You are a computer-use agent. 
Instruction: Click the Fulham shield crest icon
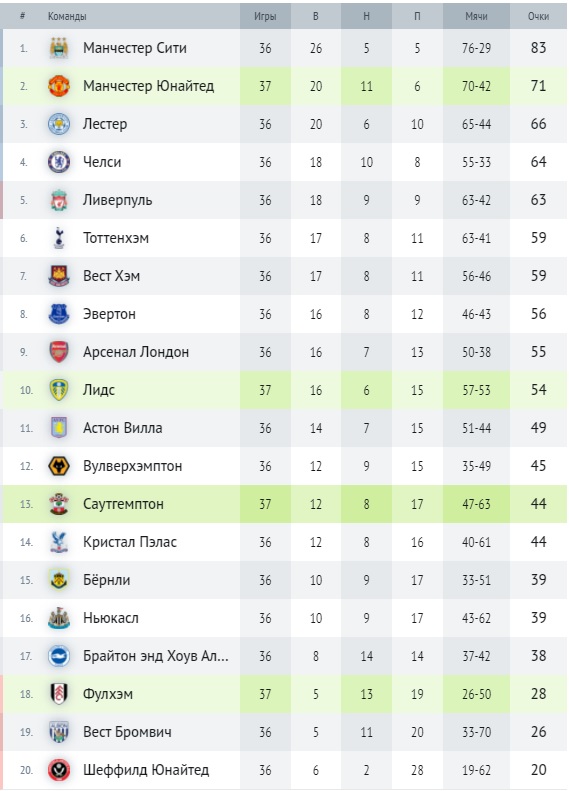pos(59,694)
